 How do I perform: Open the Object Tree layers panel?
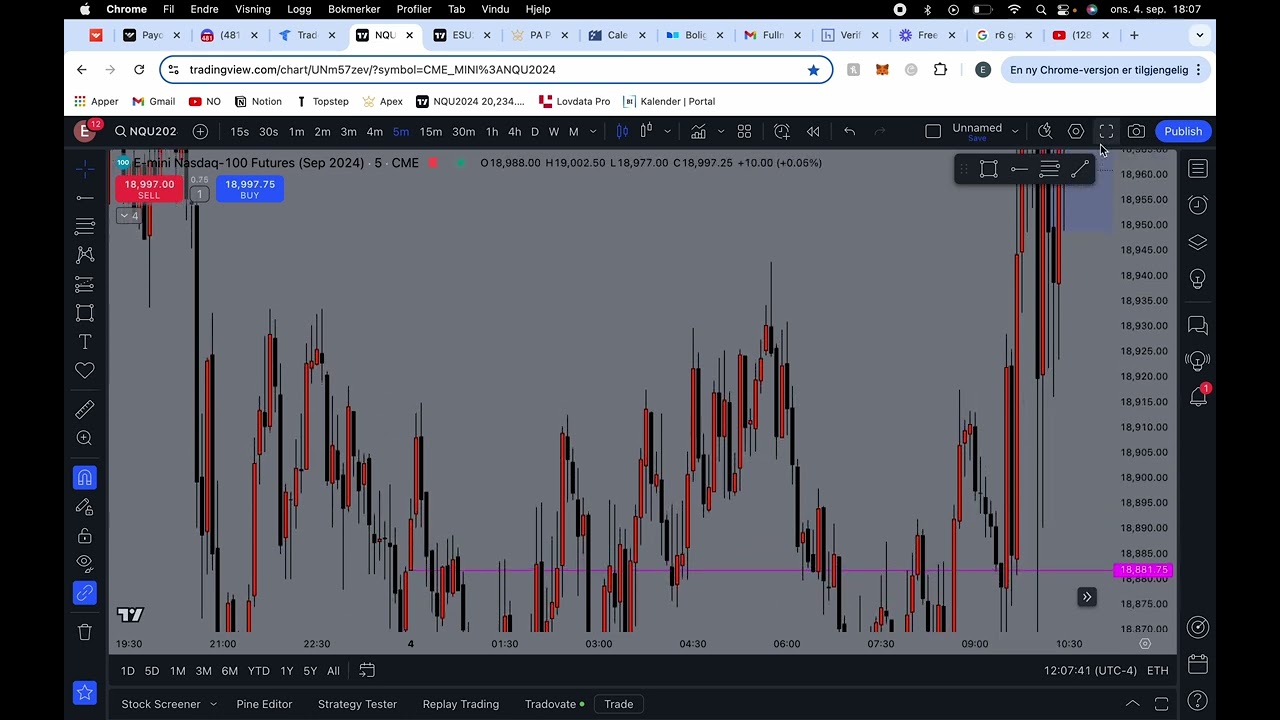coord(1198,242)
